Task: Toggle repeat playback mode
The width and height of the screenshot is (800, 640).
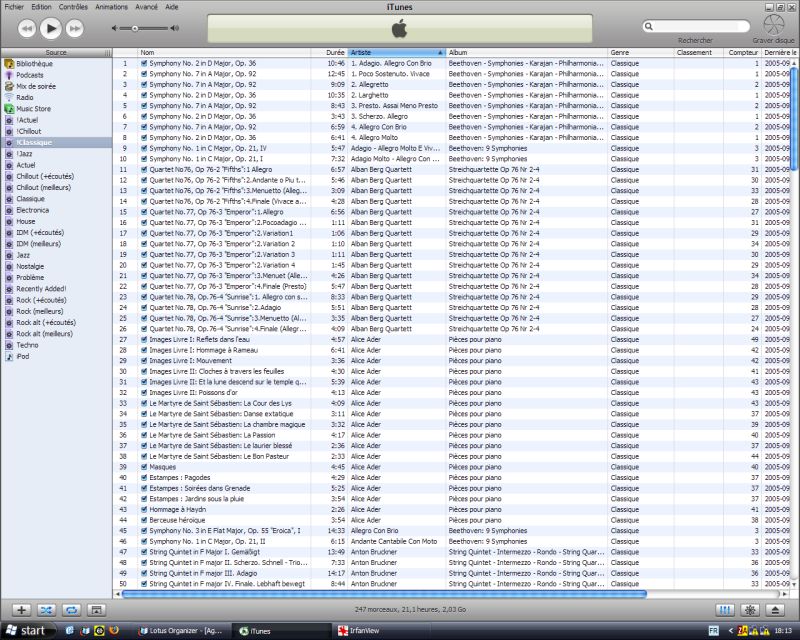Action: [71, 609]
